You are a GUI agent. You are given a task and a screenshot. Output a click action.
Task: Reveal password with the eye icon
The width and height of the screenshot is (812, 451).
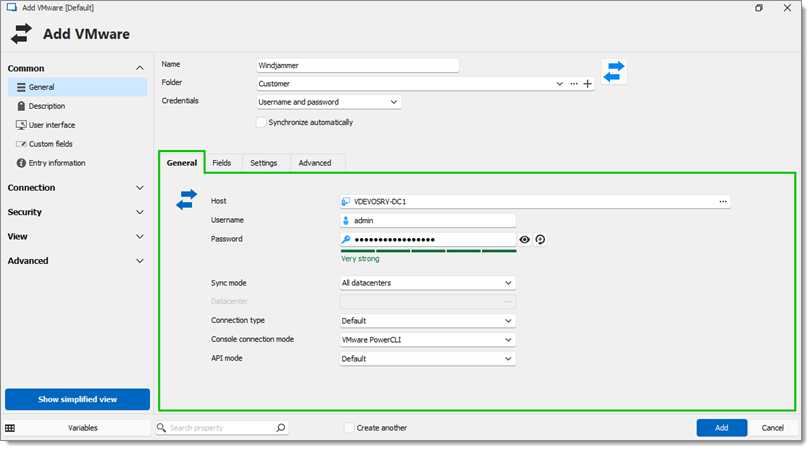525,239
